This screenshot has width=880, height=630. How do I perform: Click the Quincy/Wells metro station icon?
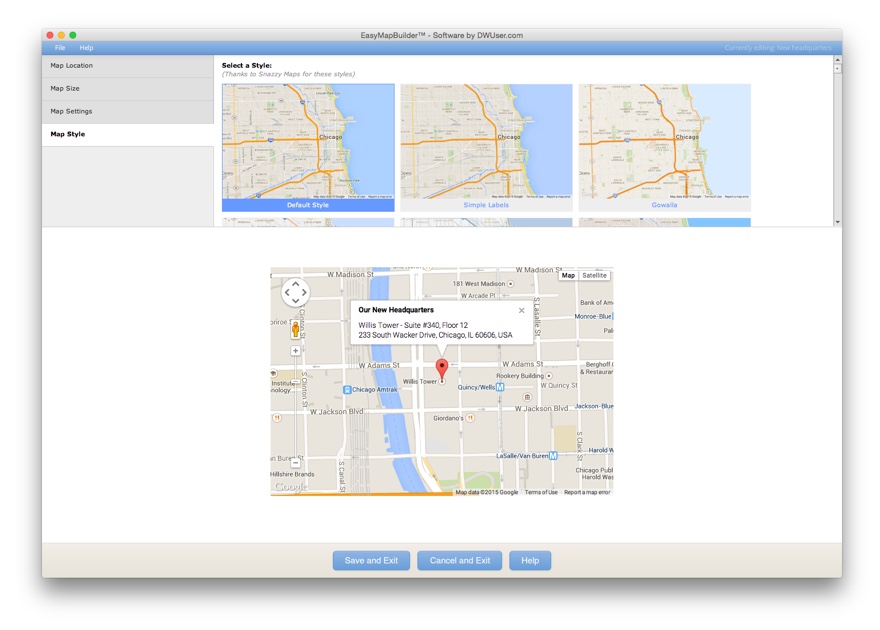[500, 387]
